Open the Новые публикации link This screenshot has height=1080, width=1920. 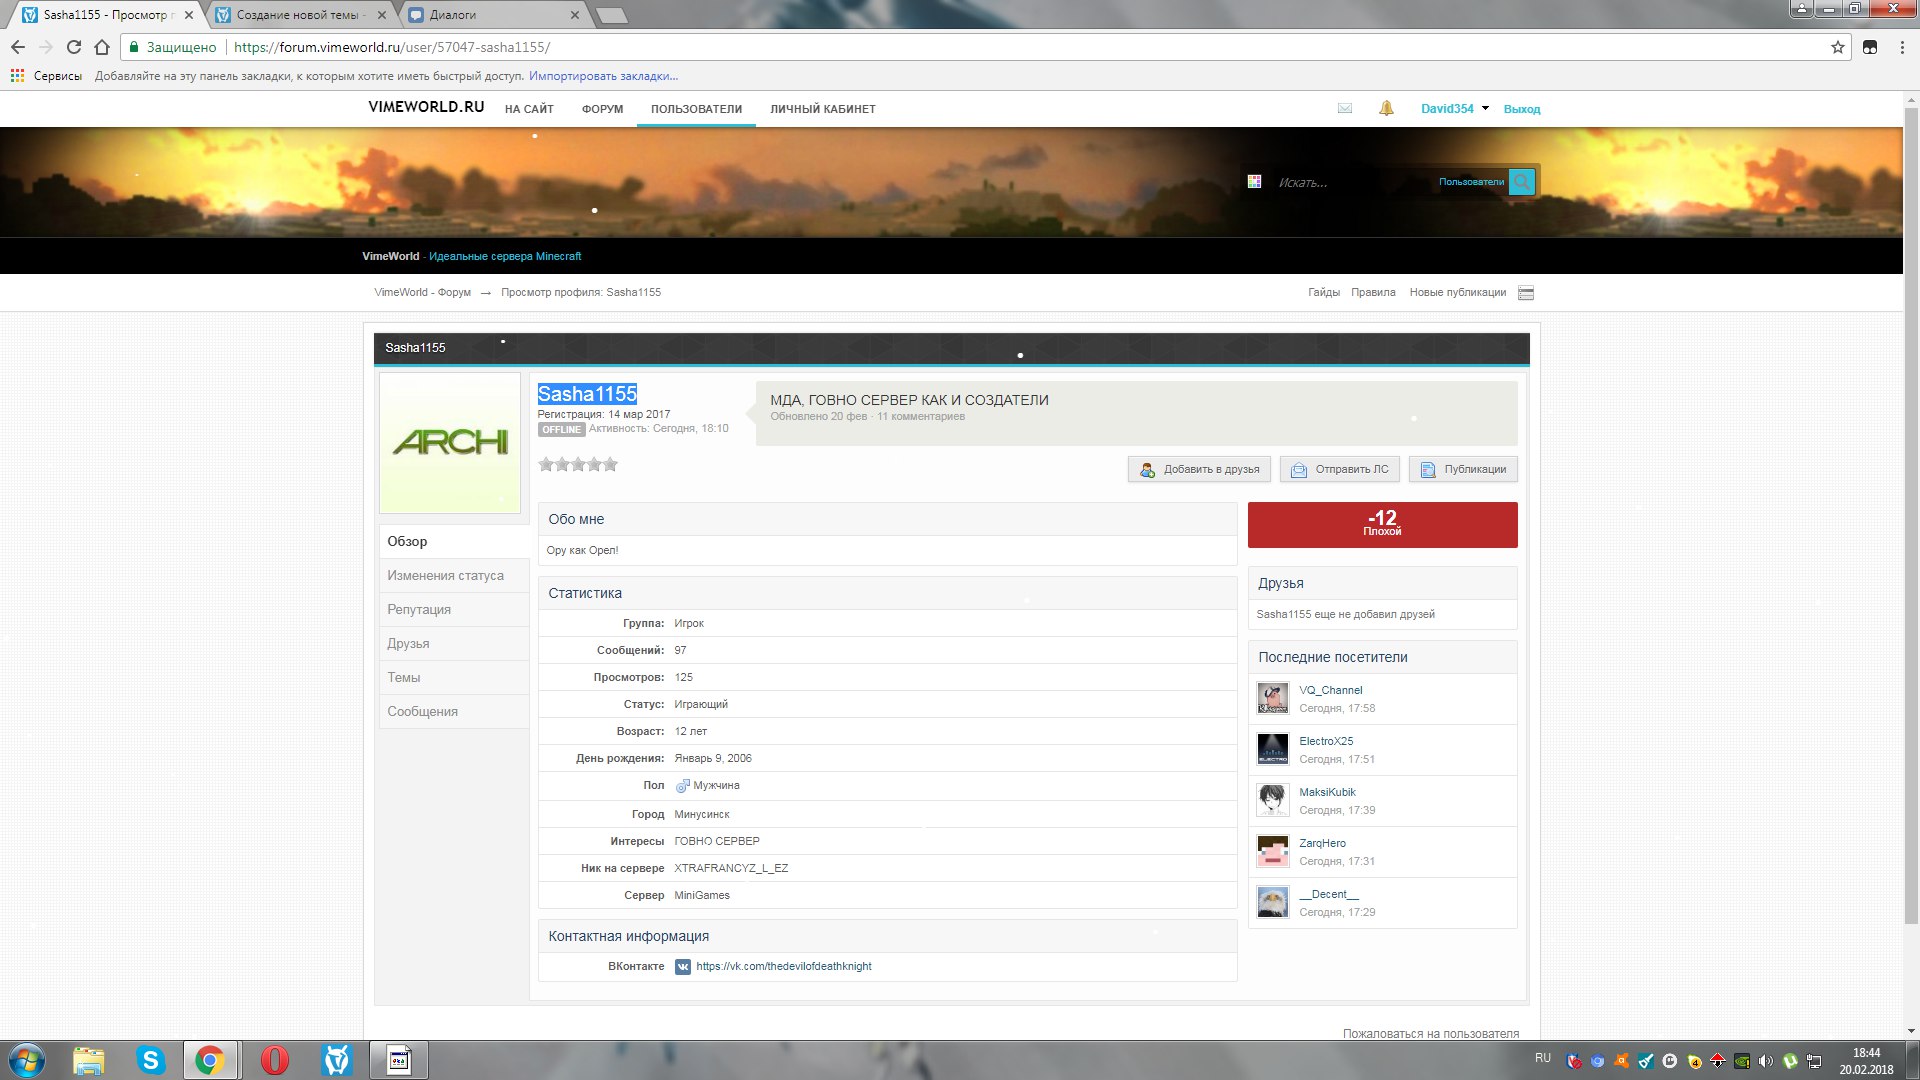pyautogui.click(x=1457, y=292)
